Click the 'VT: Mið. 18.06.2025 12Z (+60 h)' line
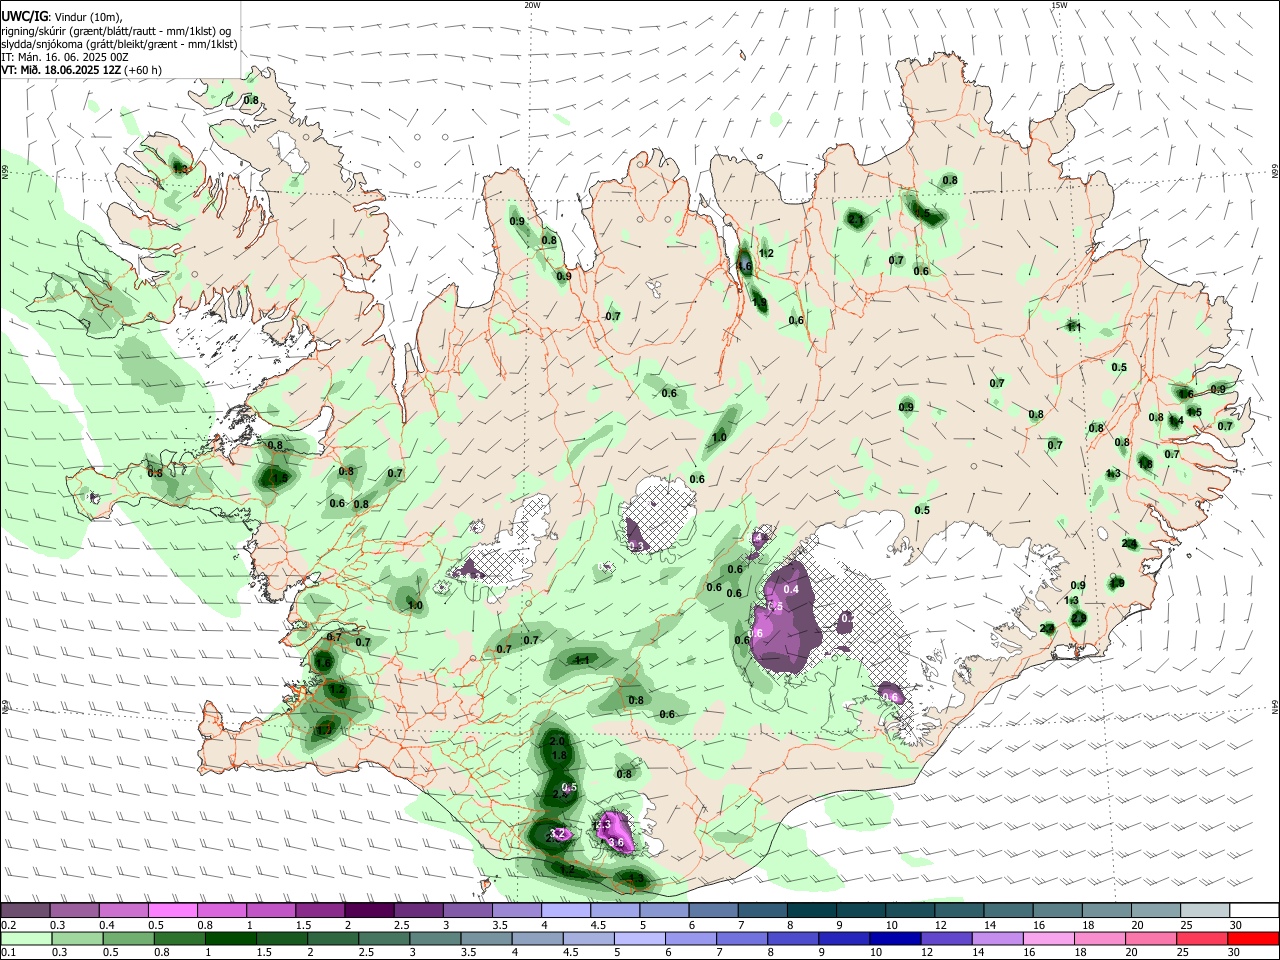 [82, 70]
